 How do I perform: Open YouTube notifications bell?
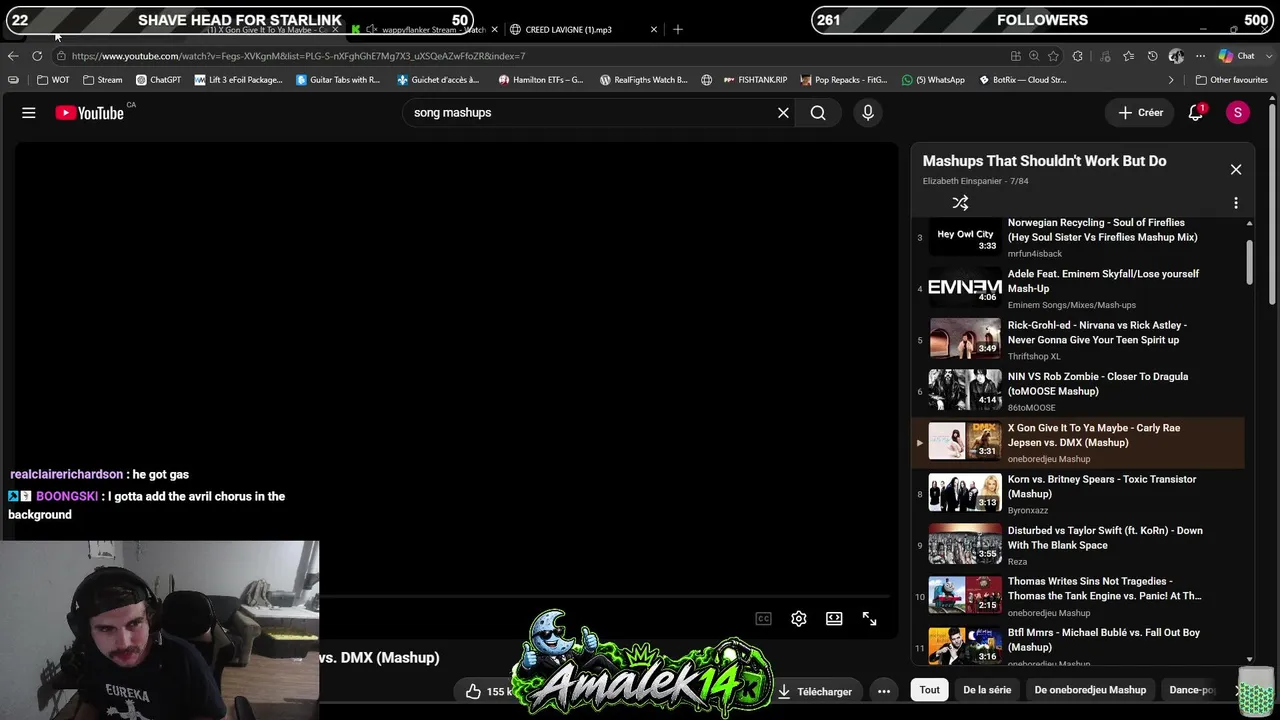[1196, 113]
